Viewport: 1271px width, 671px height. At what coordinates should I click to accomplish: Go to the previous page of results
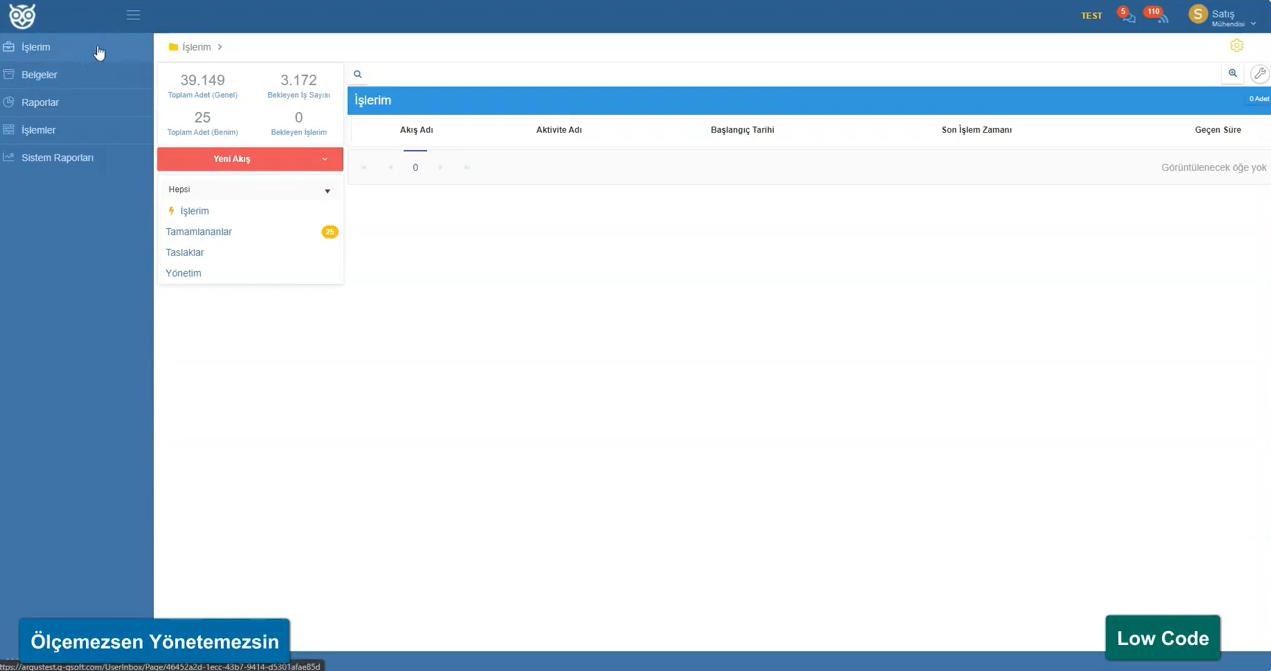390,168
